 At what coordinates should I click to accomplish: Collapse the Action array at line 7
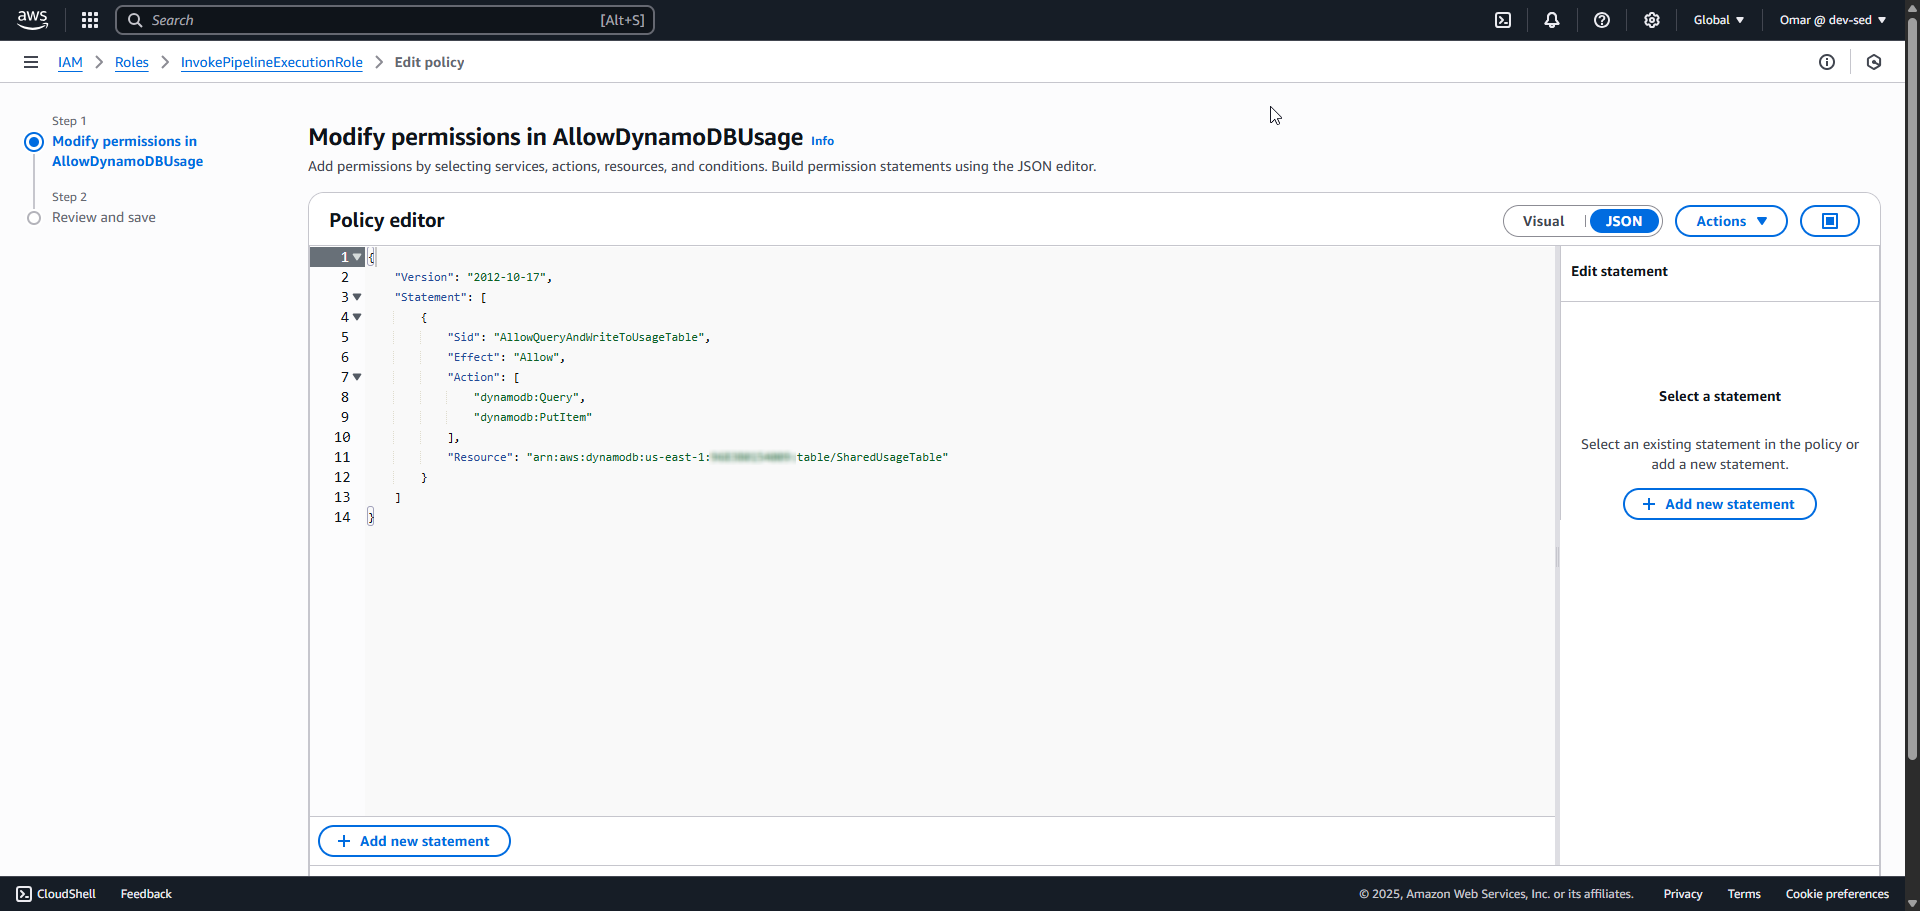point(357,377)
